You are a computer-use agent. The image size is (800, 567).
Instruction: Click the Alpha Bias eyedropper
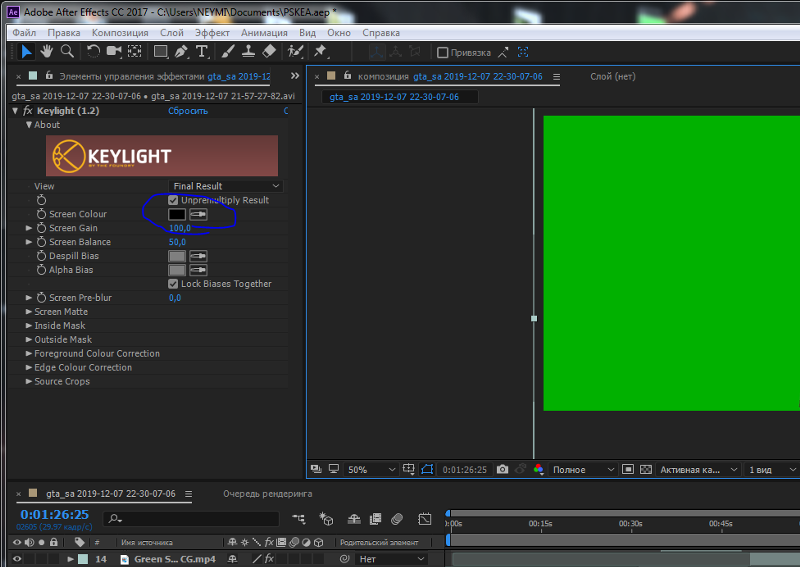click(198, 270)
